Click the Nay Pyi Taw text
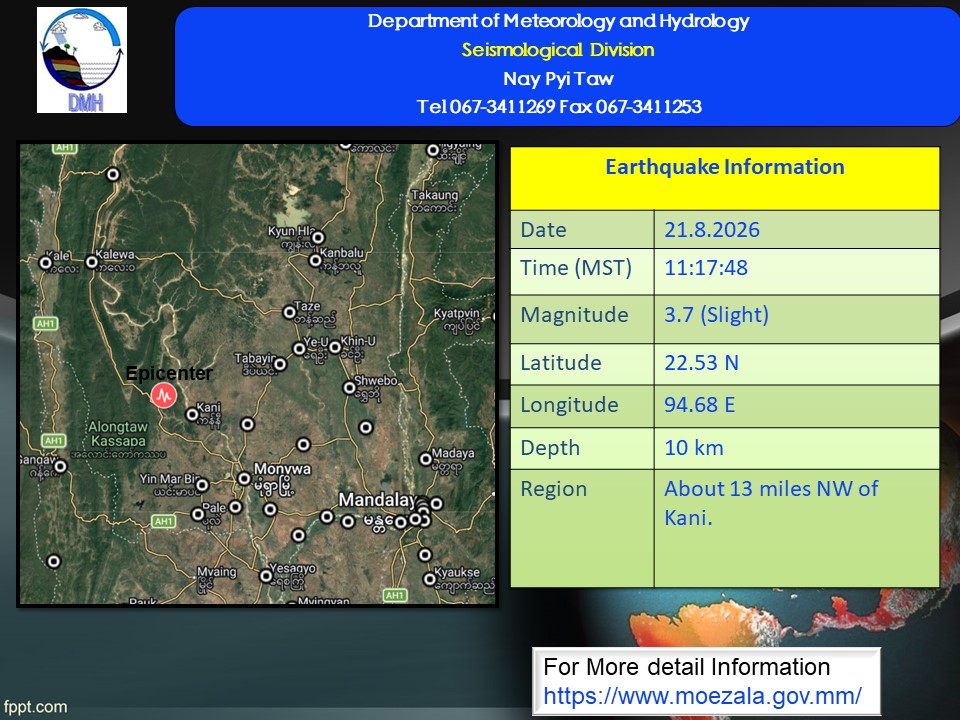 558,78
